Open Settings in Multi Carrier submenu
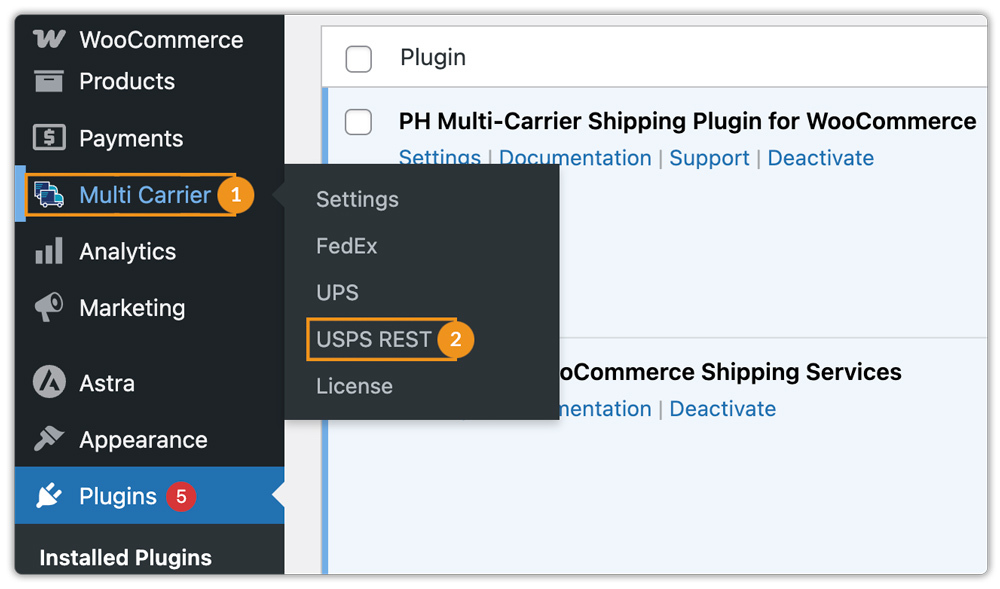The width and height of the screenshot is (1000, 589). point(357,199)
